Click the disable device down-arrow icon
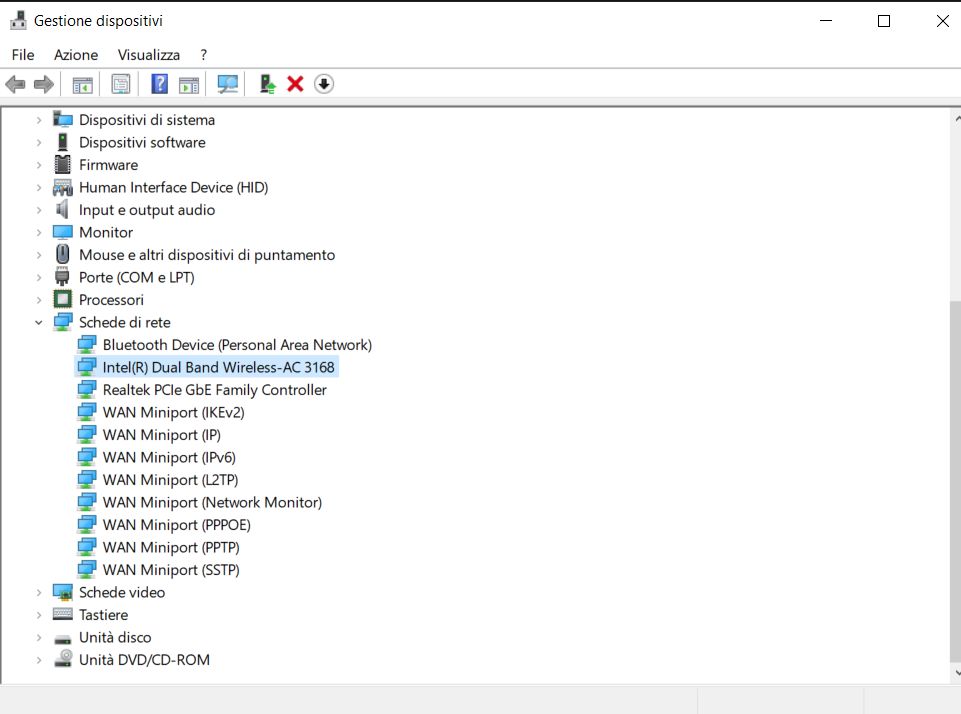This screenshot has width=961, height=714. click(324, 84)
